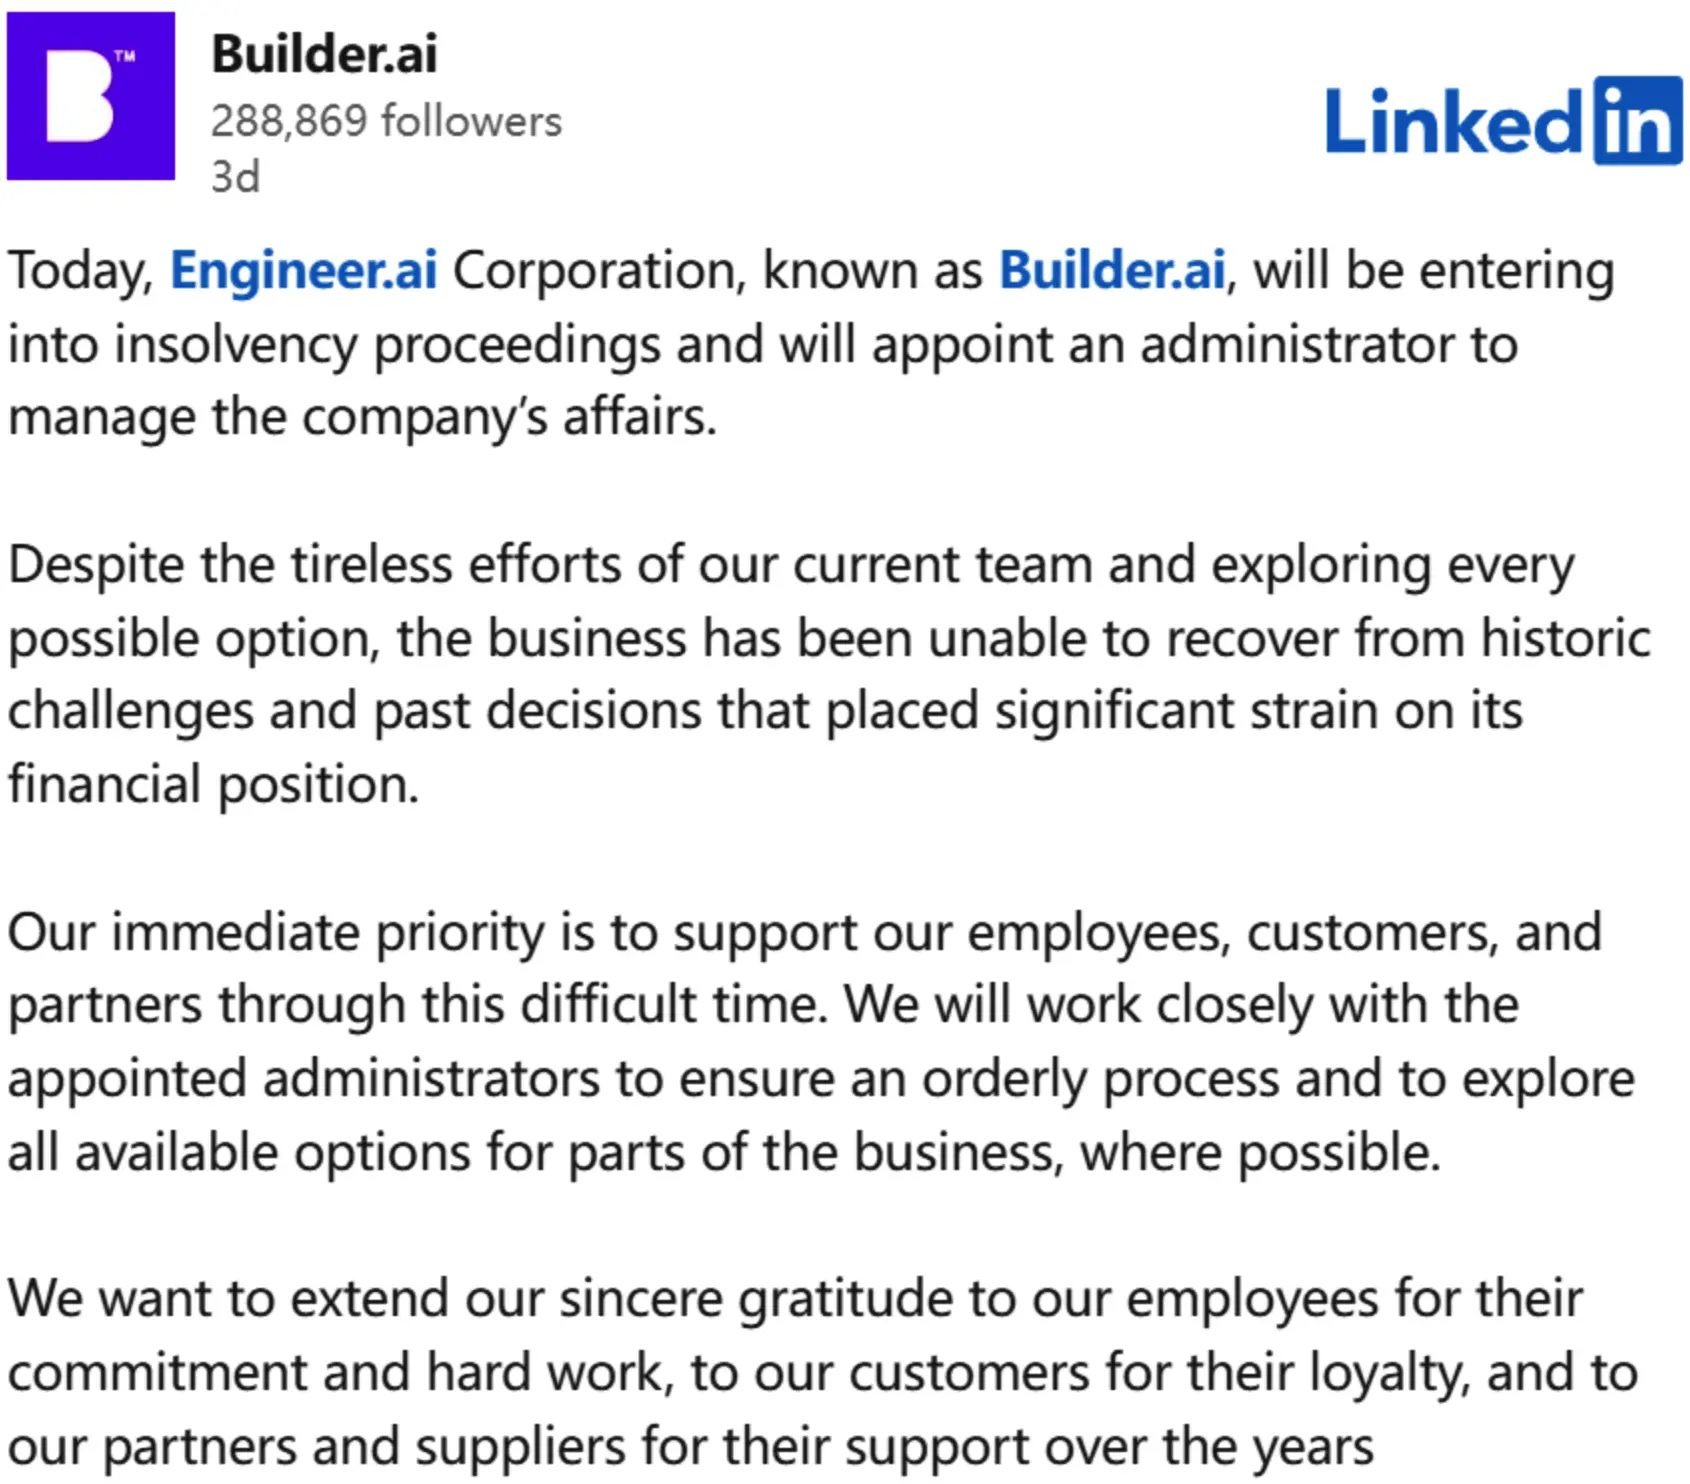Click the last line 'our partners and suppliers'

click(691, 1447)
